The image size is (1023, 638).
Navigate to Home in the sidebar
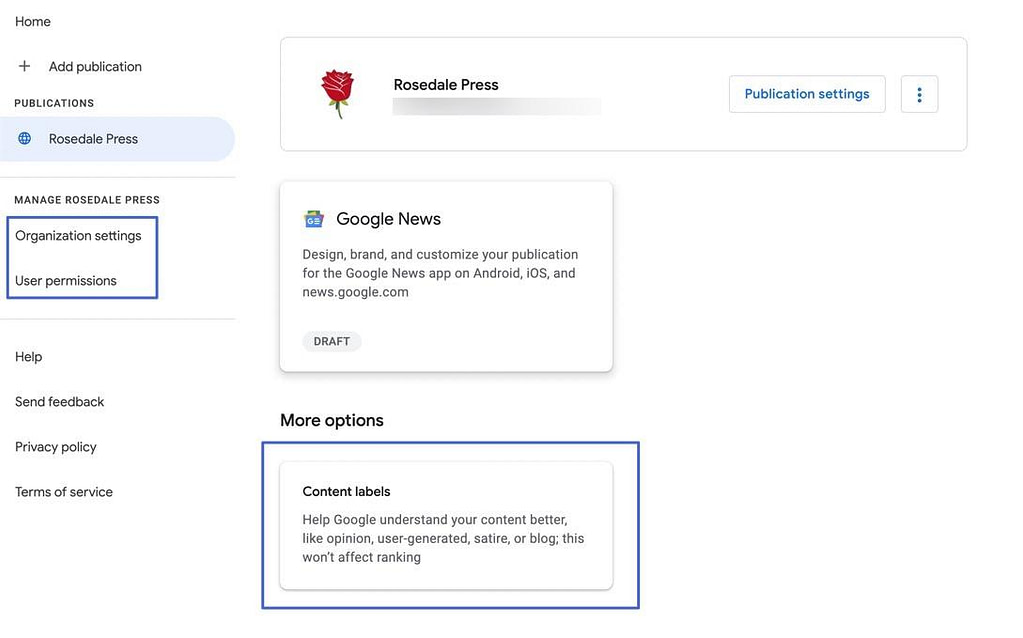(x=32, y=21)
